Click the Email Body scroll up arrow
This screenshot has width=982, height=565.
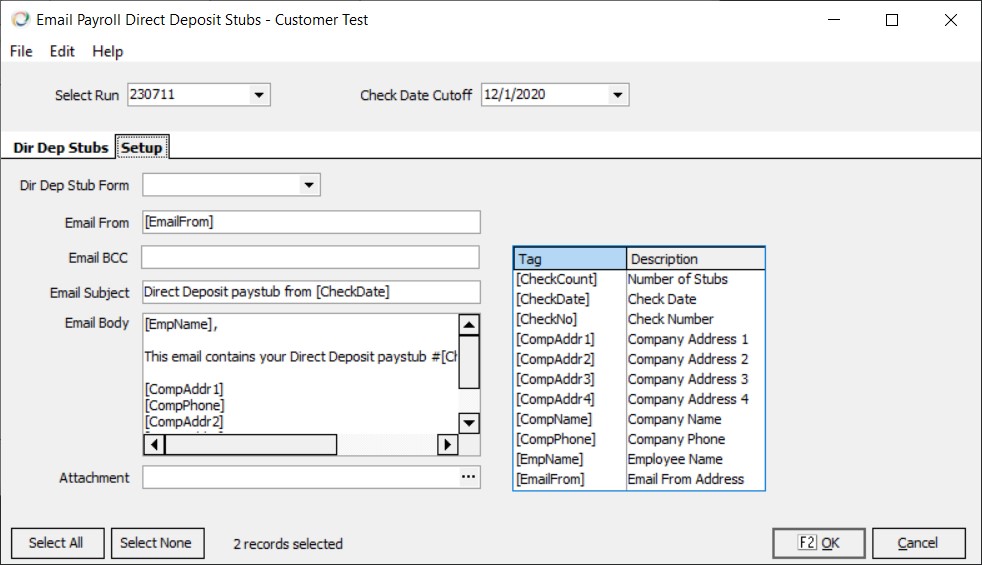(x=469, y=325)
